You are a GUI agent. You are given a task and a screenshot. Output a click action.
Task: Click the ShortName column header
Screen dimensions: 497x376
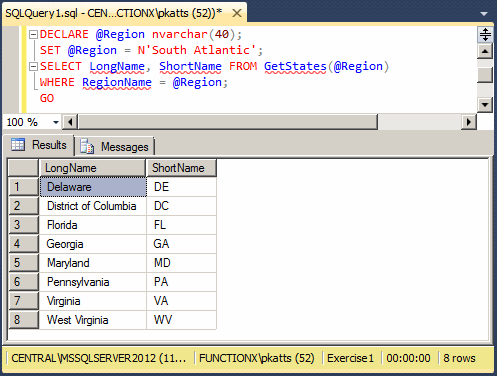coord(181,168)
